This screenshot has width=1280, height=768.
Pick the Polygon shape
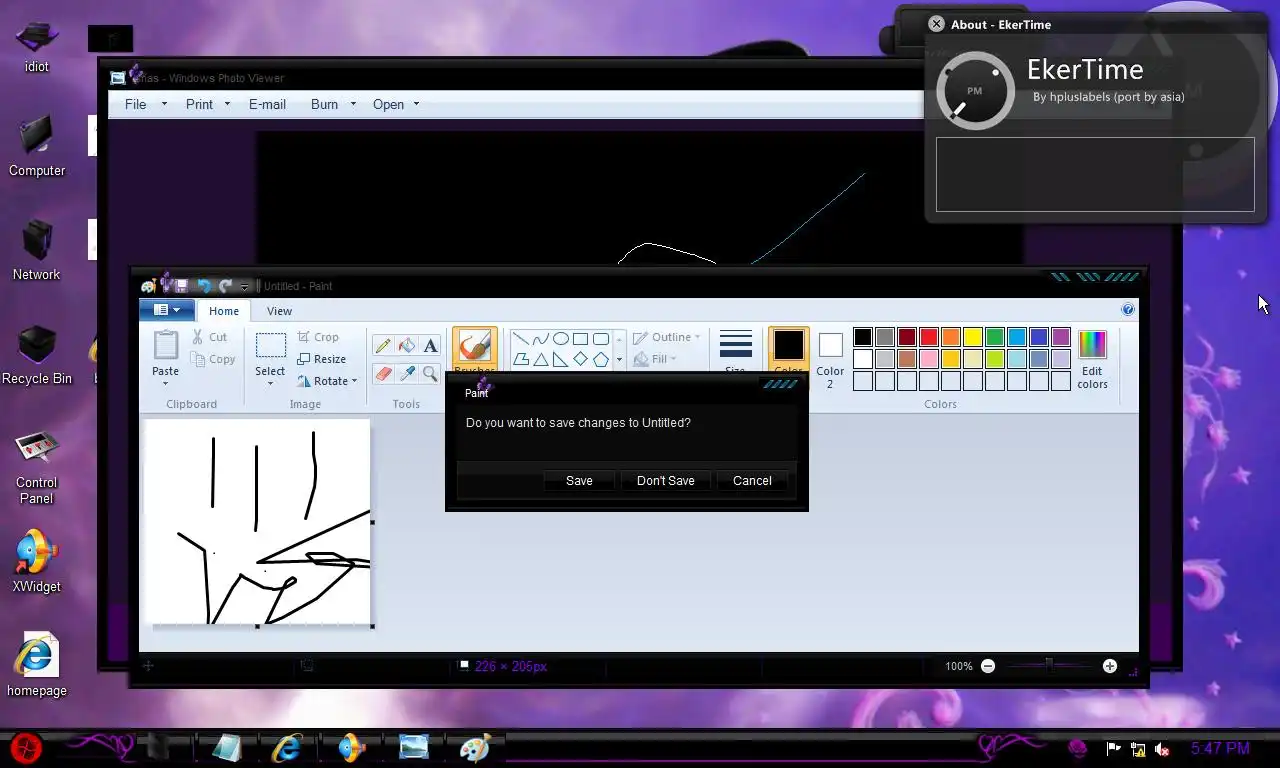pyautogui.click(x=521, y=359)
